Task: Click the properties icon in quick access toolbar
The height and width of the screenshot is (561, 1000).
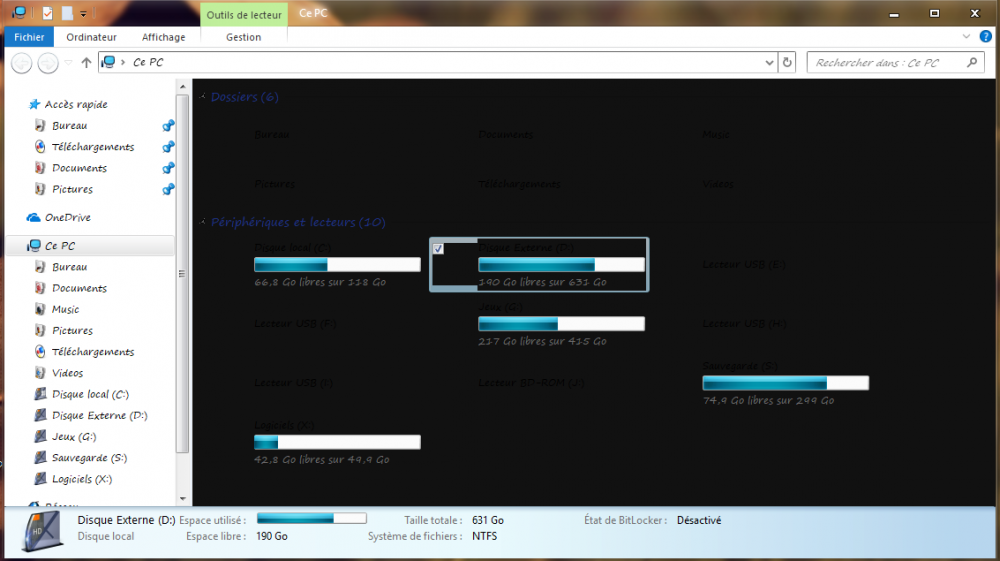Action: click(x=47, y=13)
